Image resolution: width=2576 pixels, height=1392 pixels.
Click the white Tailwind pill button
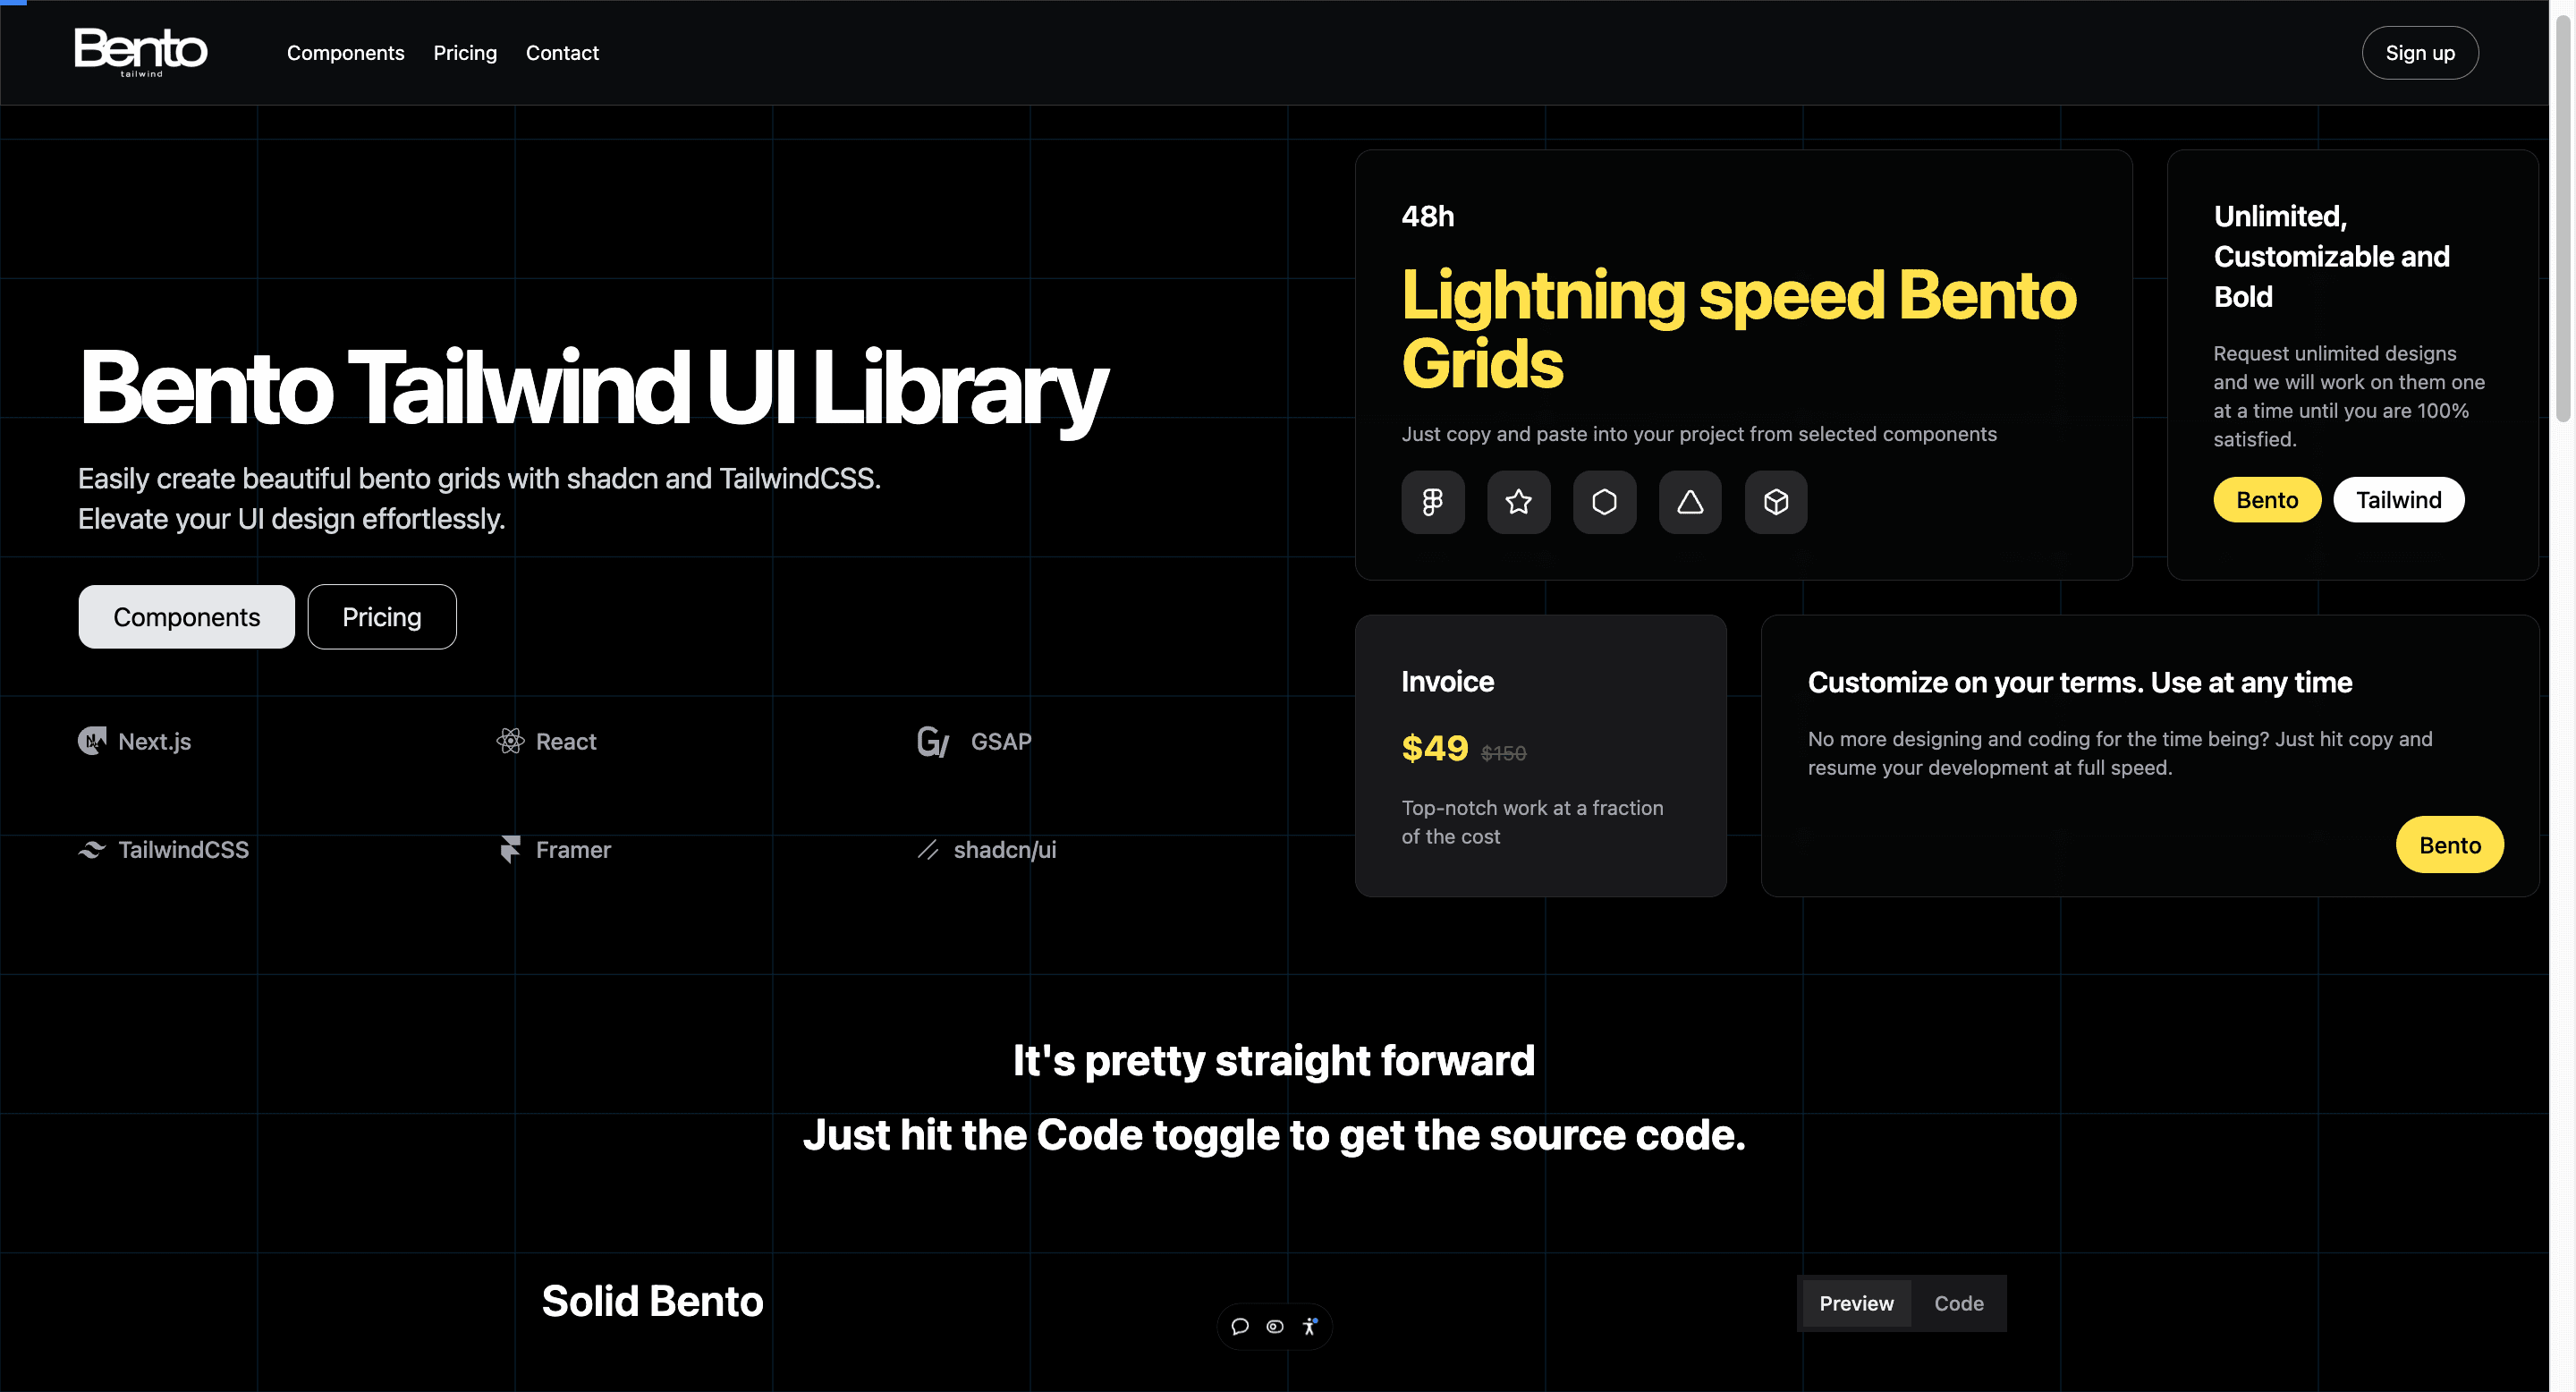point(2398,500)
